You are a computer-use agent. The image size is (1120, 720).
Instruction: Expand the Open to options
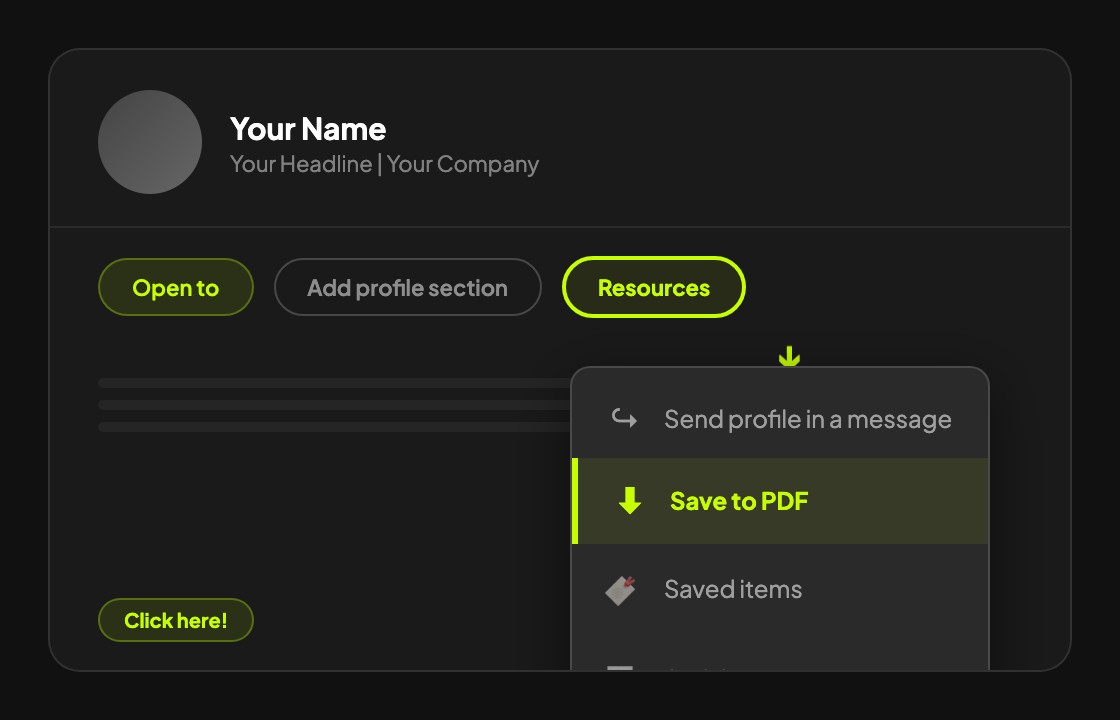coord(175,287)
